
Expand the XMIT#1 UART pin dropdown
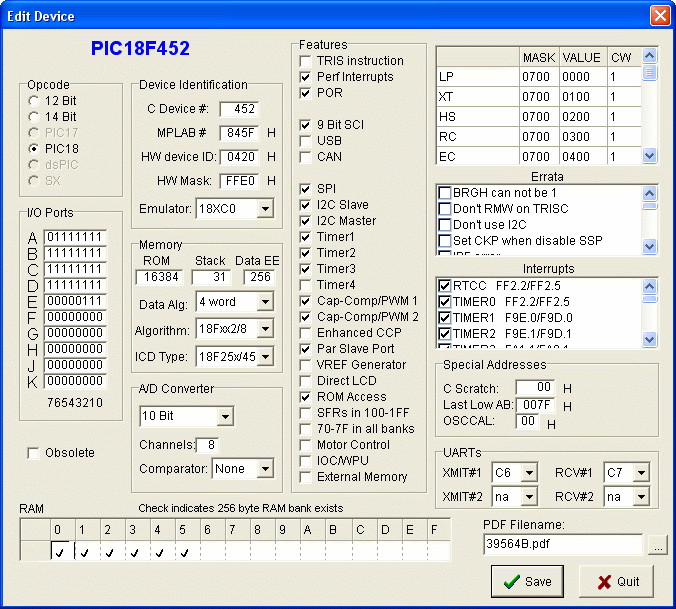528,472
